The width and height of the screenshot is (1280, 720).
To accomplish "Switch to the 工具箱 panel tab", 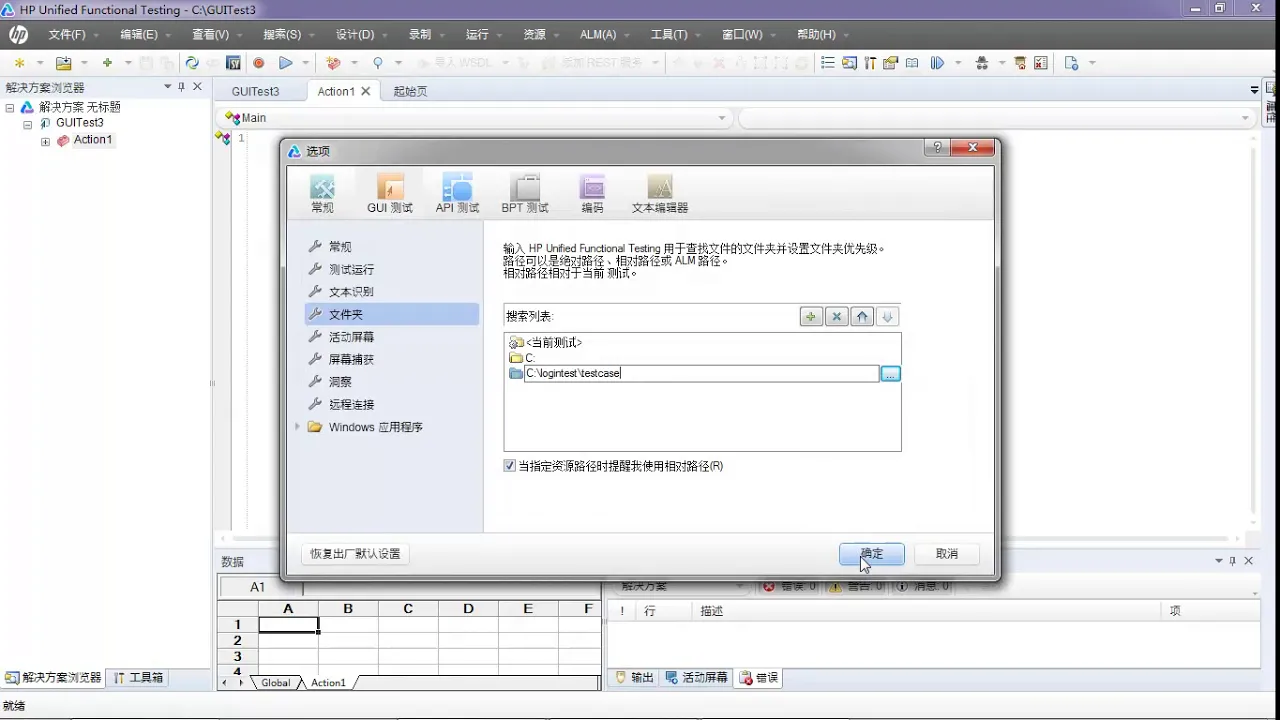I will click(139, 678).
